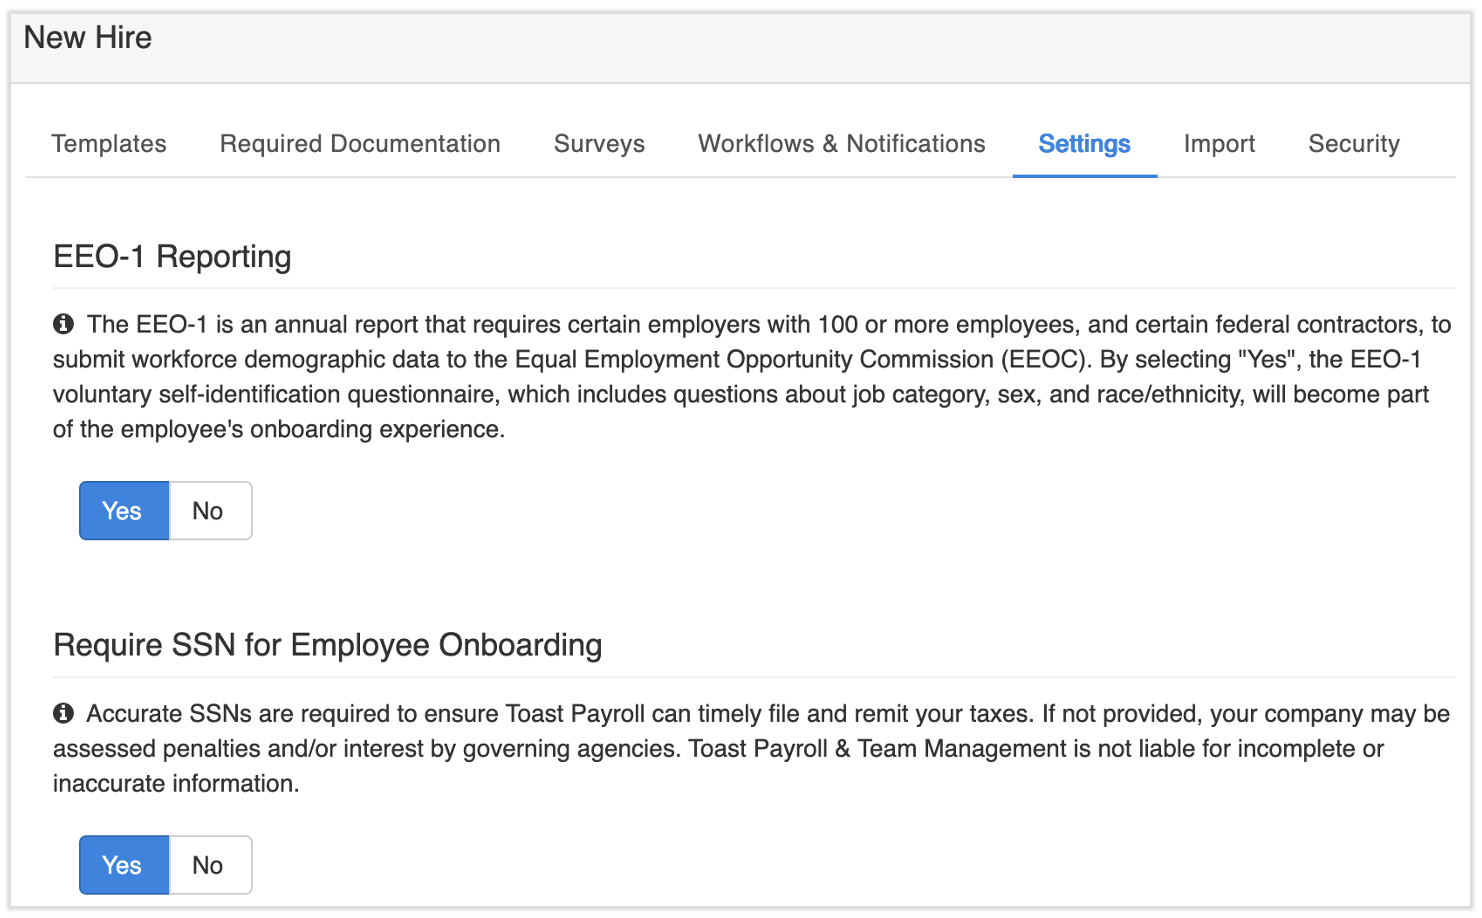Confirm EEO-1 reporting stays enabled by clicking Yes
Viewport: 1482px width, 918px height.
pos(123,510)
